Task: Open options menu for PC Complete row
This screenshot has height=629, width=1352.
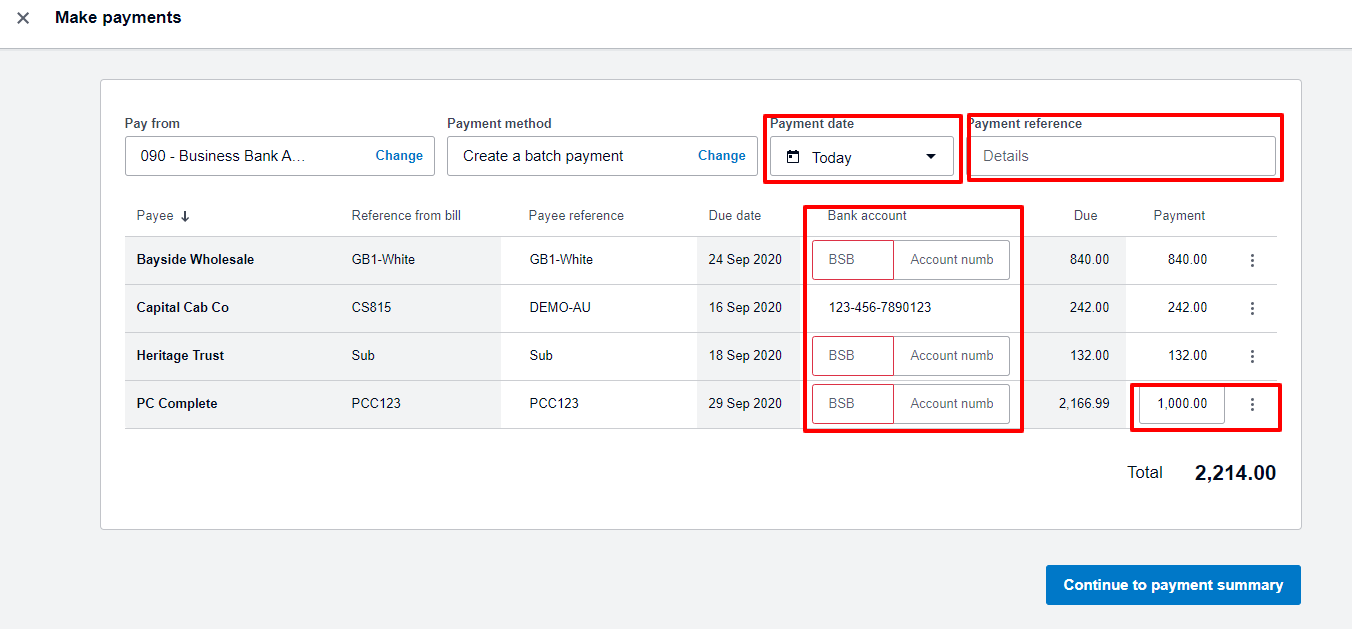Action: (x=1252, y=403)
